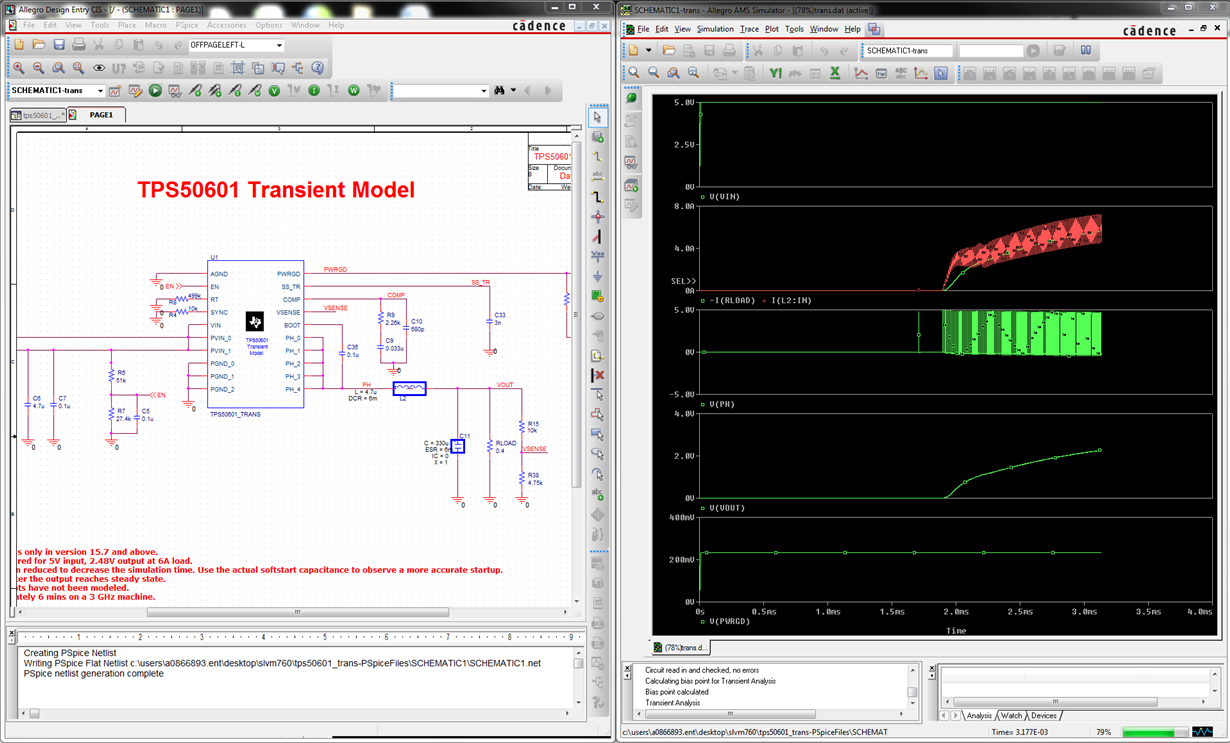Click New Simulation Profile icon

(x=115, y=91)
